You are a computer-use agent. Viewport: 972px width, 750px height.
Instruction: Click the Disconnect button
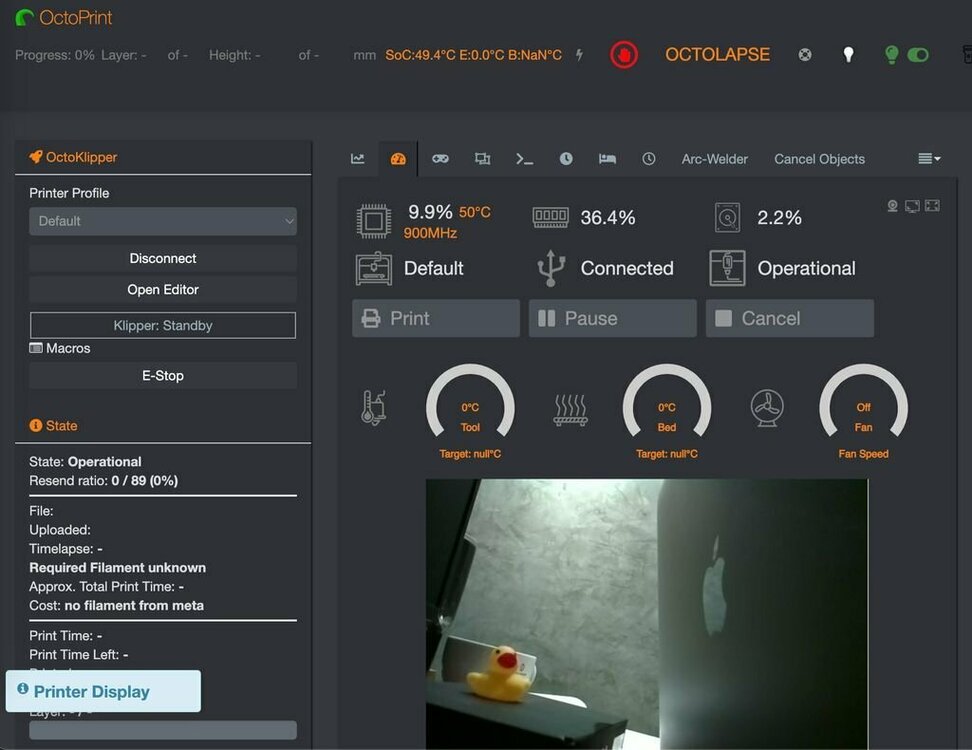(162, 258)
